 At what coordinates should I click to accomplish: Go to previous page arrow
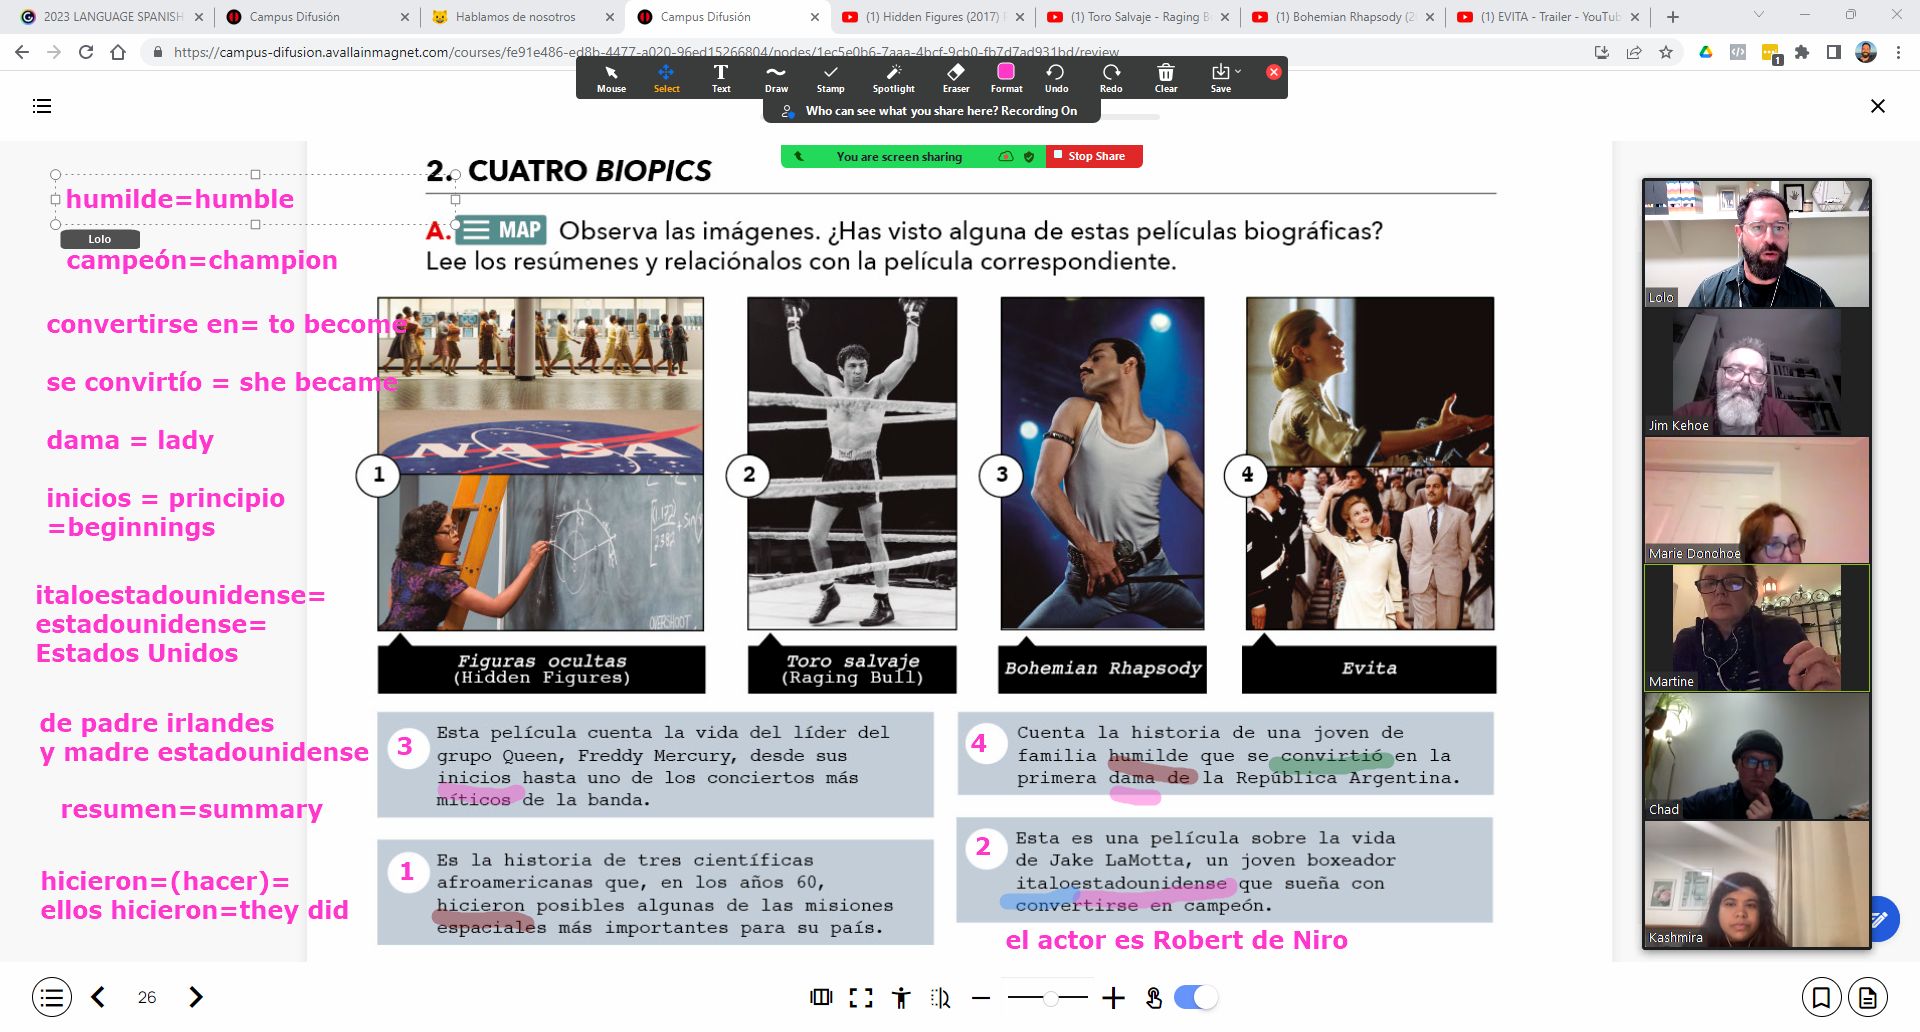[x=98, y=997]
